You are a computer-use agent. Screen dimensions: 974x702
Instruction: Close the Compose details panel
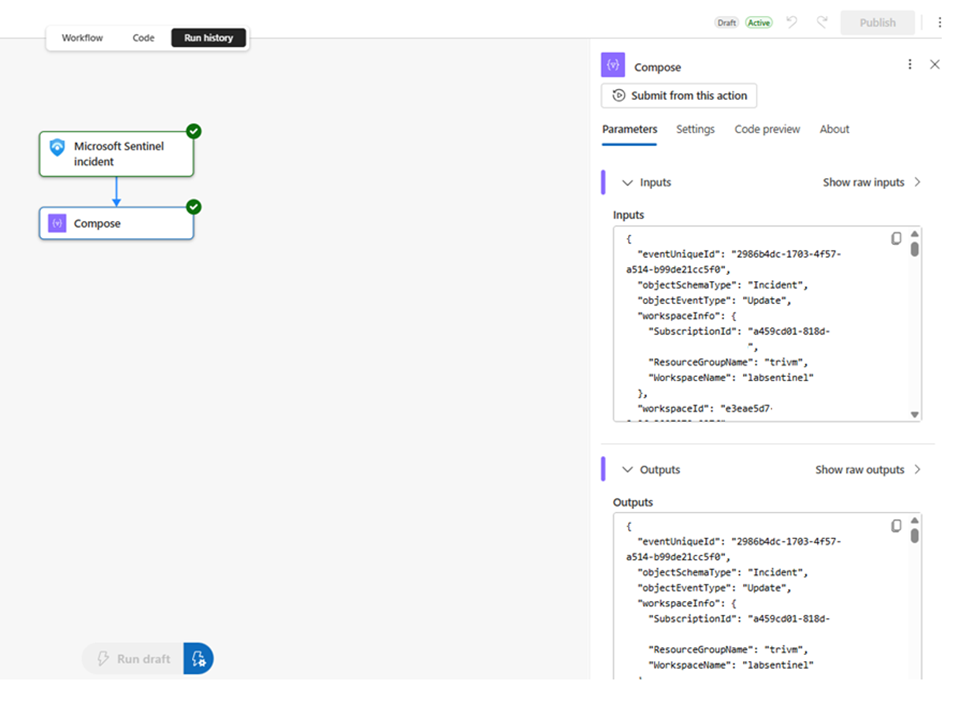point(935,65)
